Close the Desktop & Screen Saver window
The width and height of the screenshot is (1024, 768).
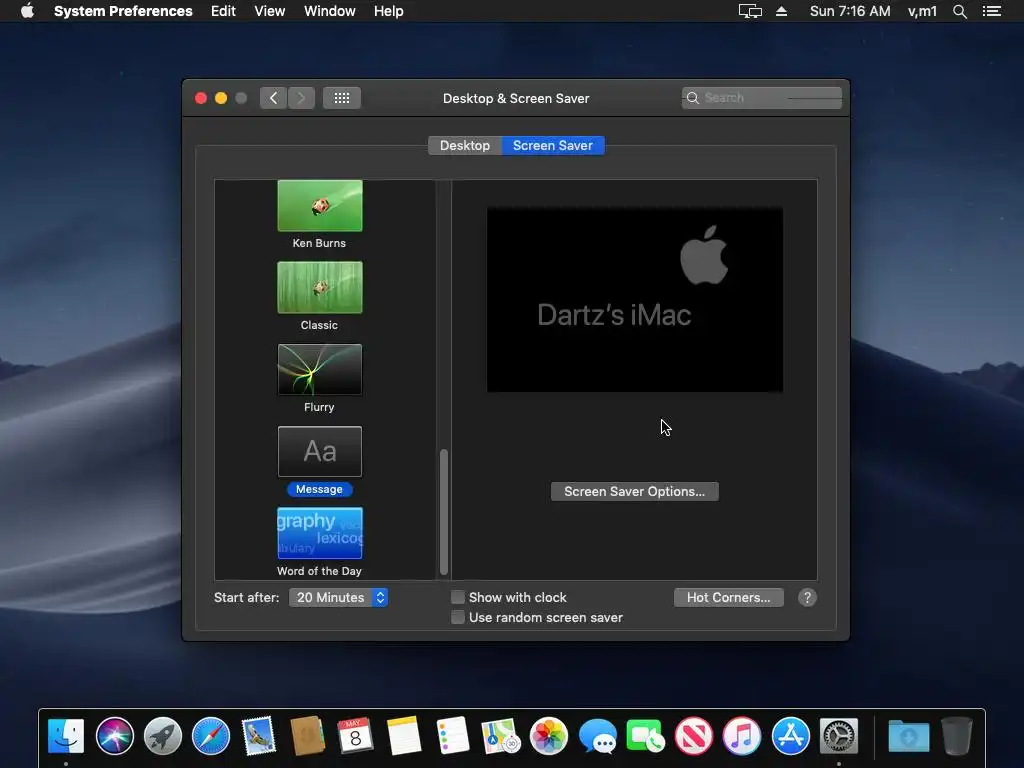click(x=201, y=98)
